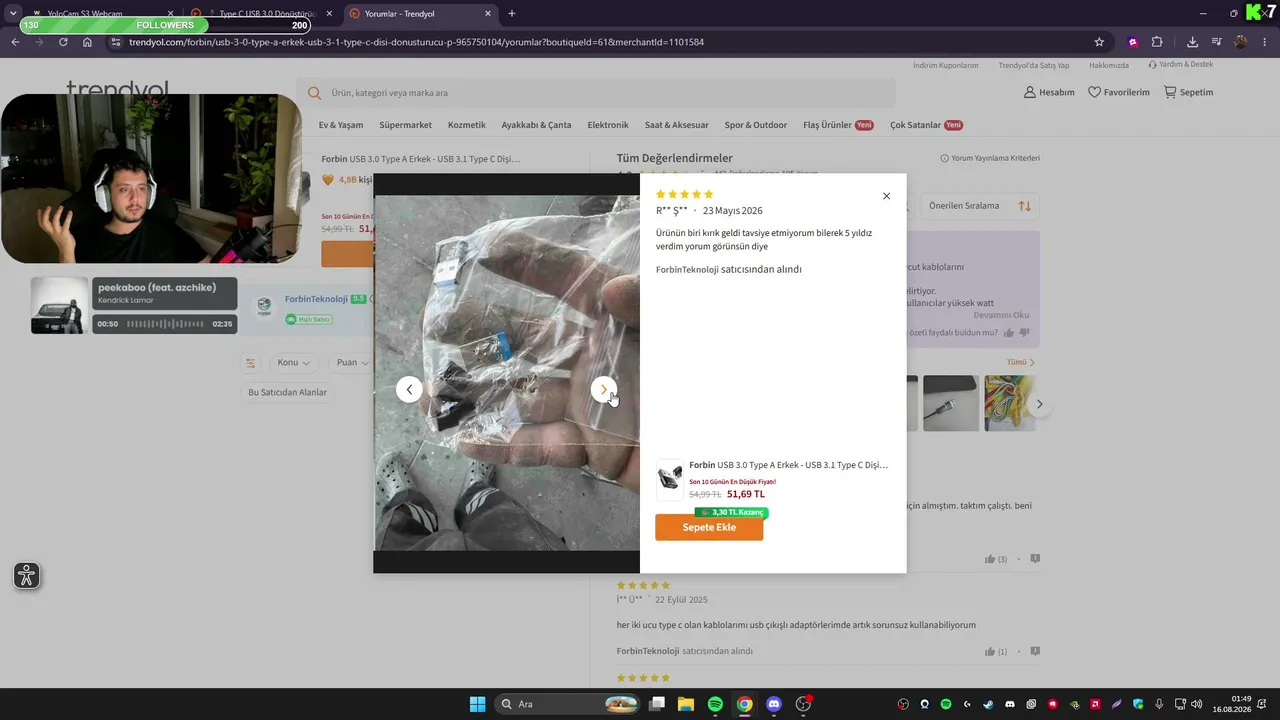Expand the summary with Devamını Oku

point(1001,315)
